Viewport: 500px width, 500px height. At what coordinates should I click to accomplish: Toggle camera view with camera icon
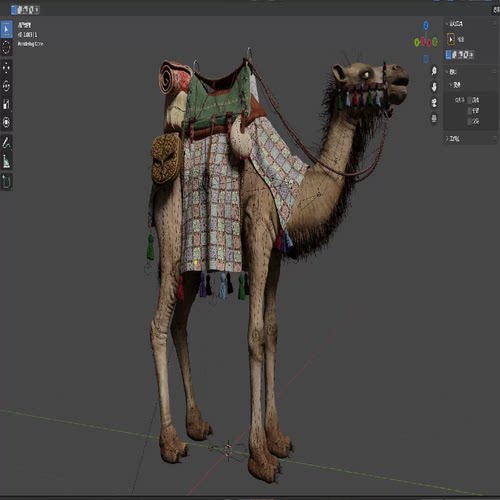(434, 103)
